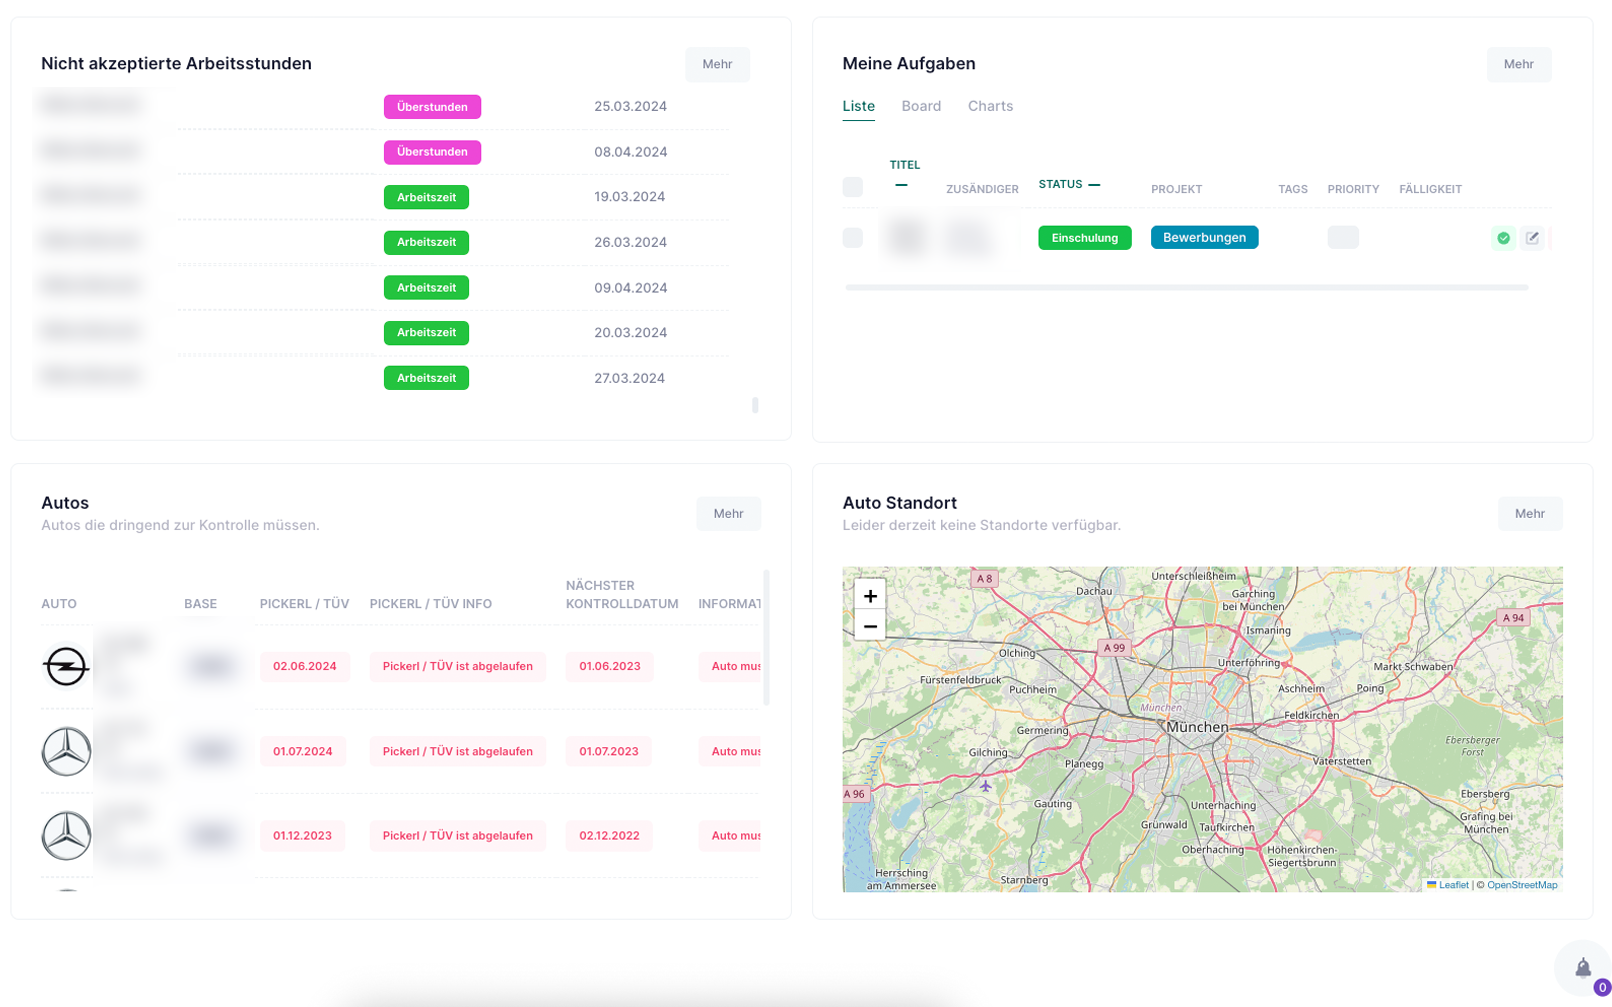Image resolution: width=1612 pixels, height=1007 pixels.
Task: Check the Einschulung task row checkbox
Action: point(852,238)
